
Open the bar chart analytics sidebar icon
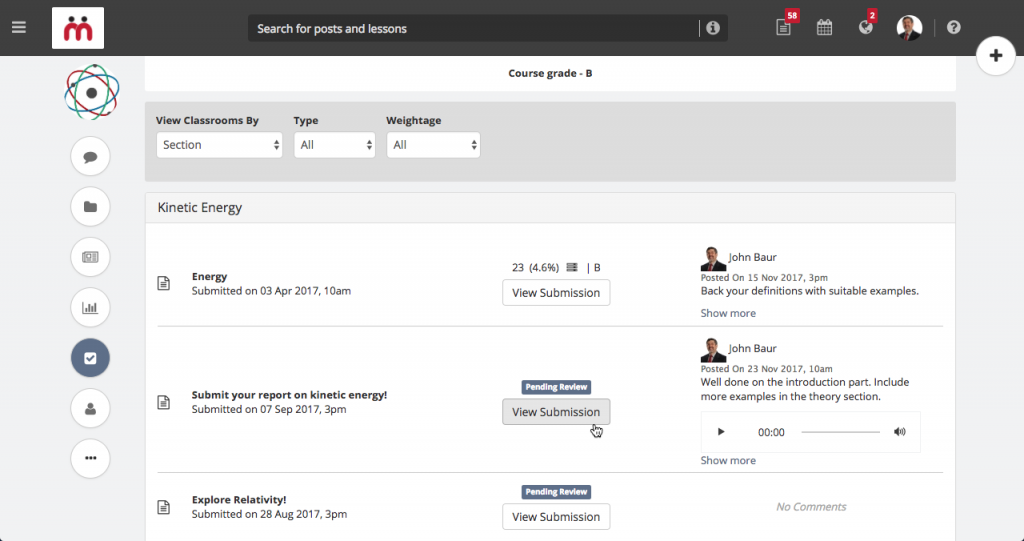tap(91, 308)
